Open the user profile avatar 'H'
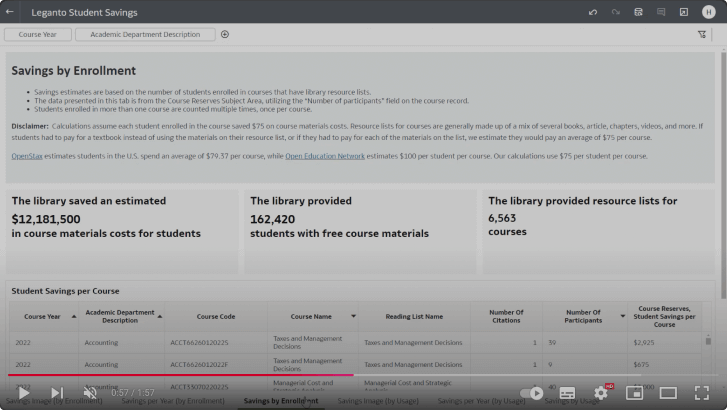This screenshot has width=727, height=410. pyautogui.click(x=709, y=12)
